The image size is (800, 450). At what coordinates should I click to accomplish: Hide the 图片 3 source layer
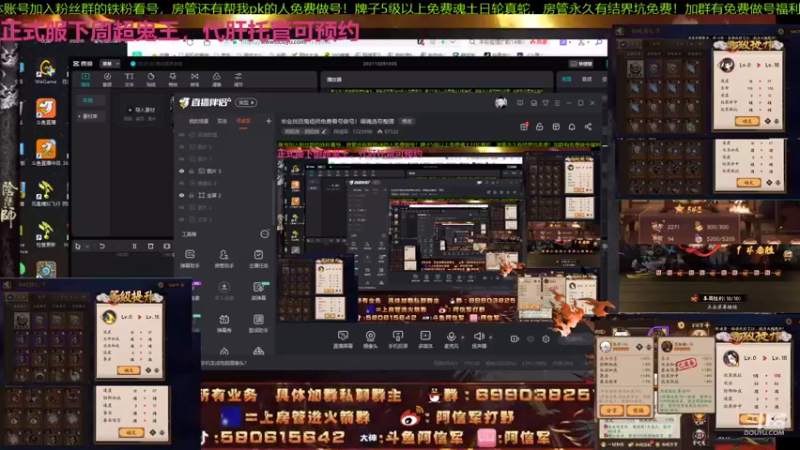(x=182, y=171)
